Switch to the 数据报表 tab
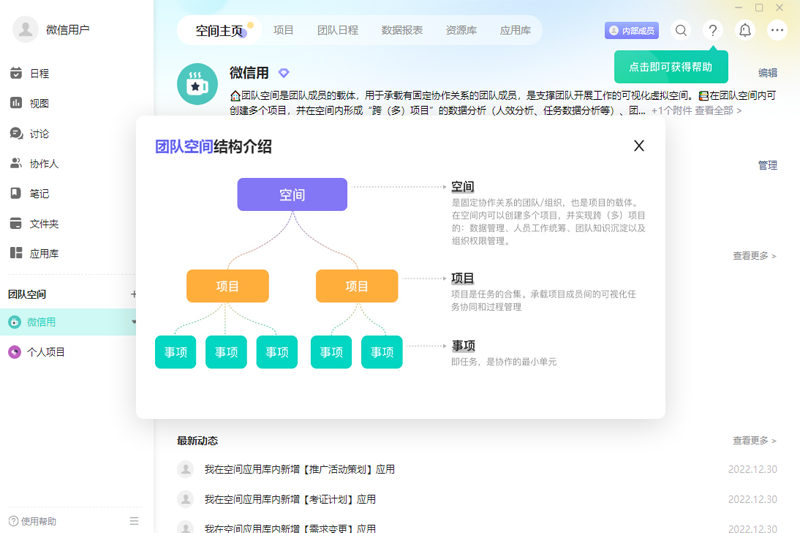800x533 pixels. (401, 31)
